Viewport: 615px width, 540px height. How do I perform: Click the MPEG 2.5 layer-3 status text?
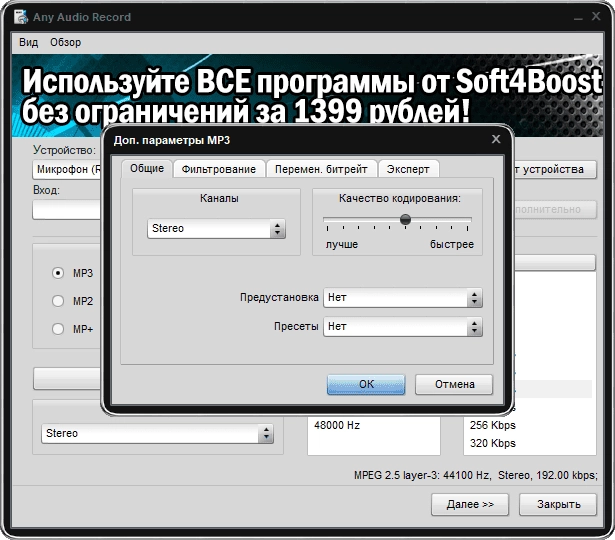click(x=476, y=475)
